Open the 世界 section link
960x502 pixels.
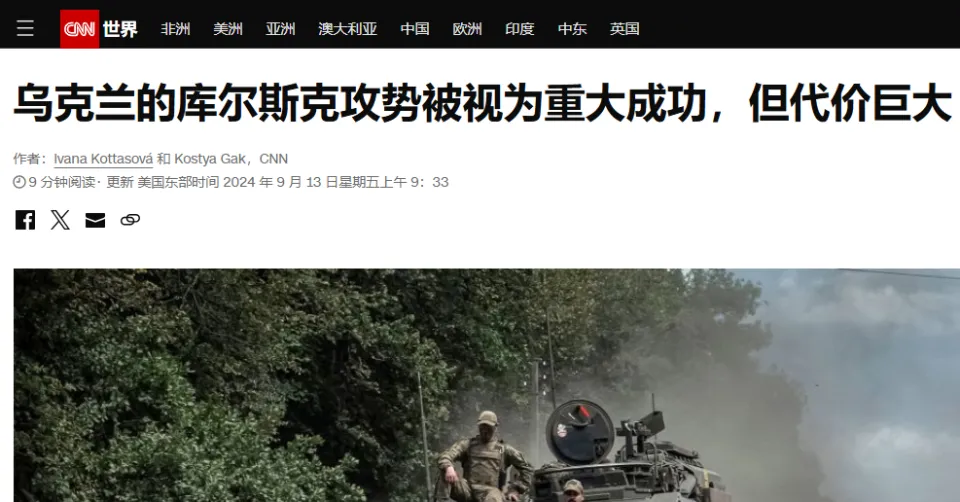click(120, 29)
